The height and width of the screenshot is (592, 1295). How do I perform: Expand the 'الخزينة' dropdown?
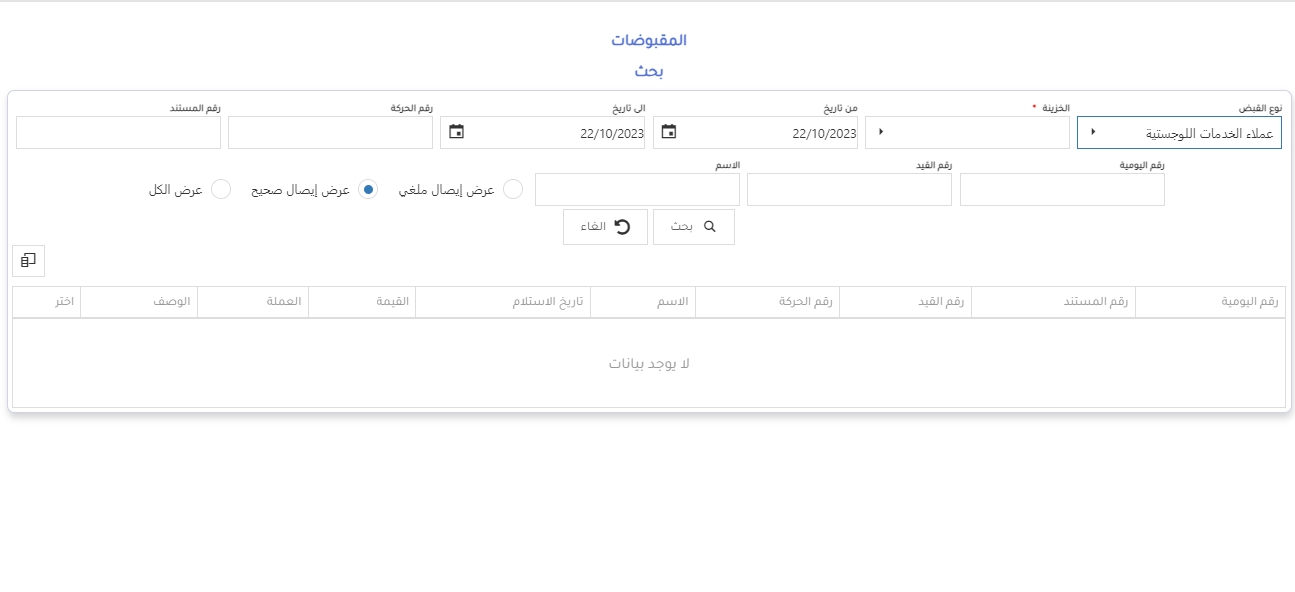click(x=881, y=132)
